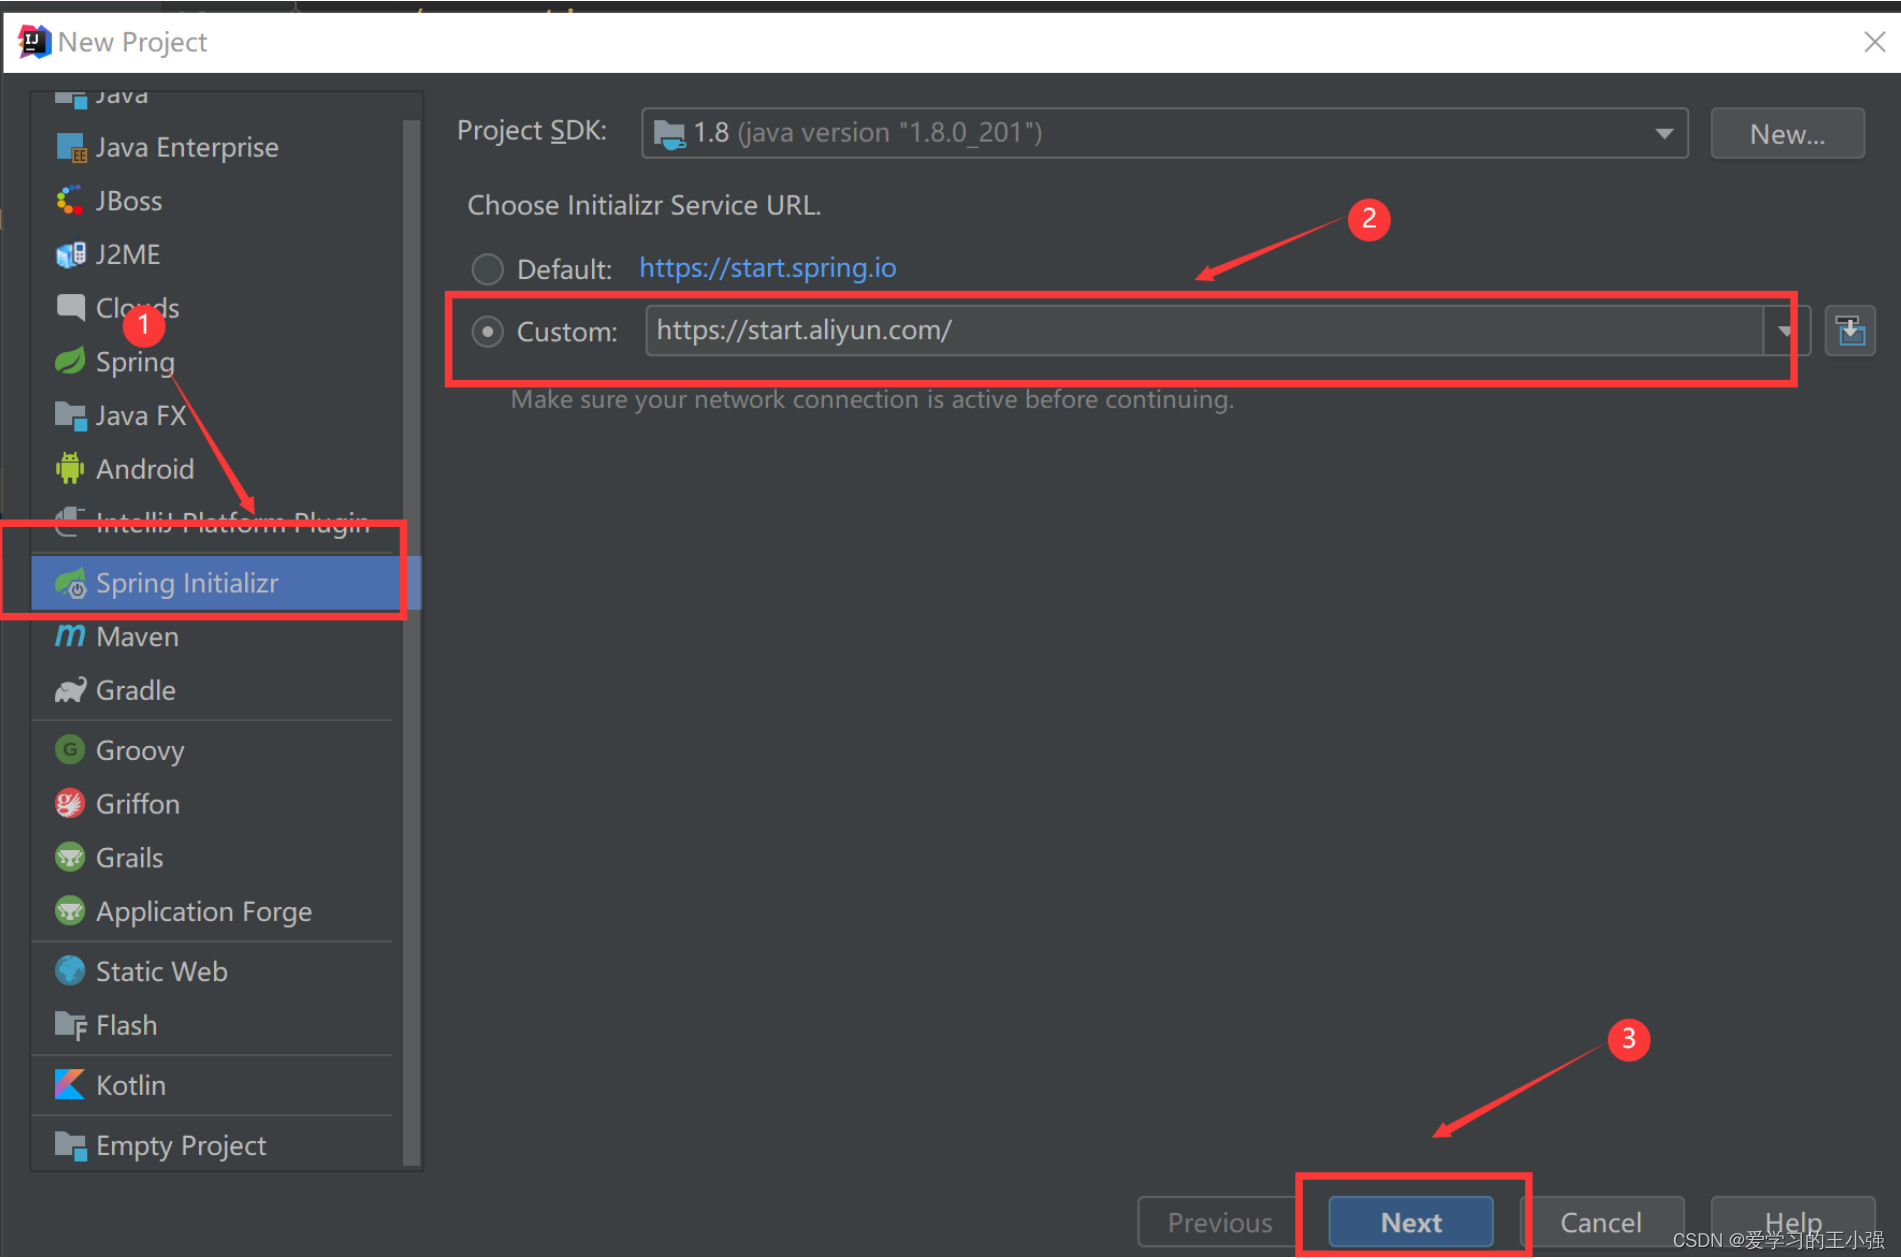
Task: Click the download icon beside Custom URL
Action: click(x=1850, y=331)
